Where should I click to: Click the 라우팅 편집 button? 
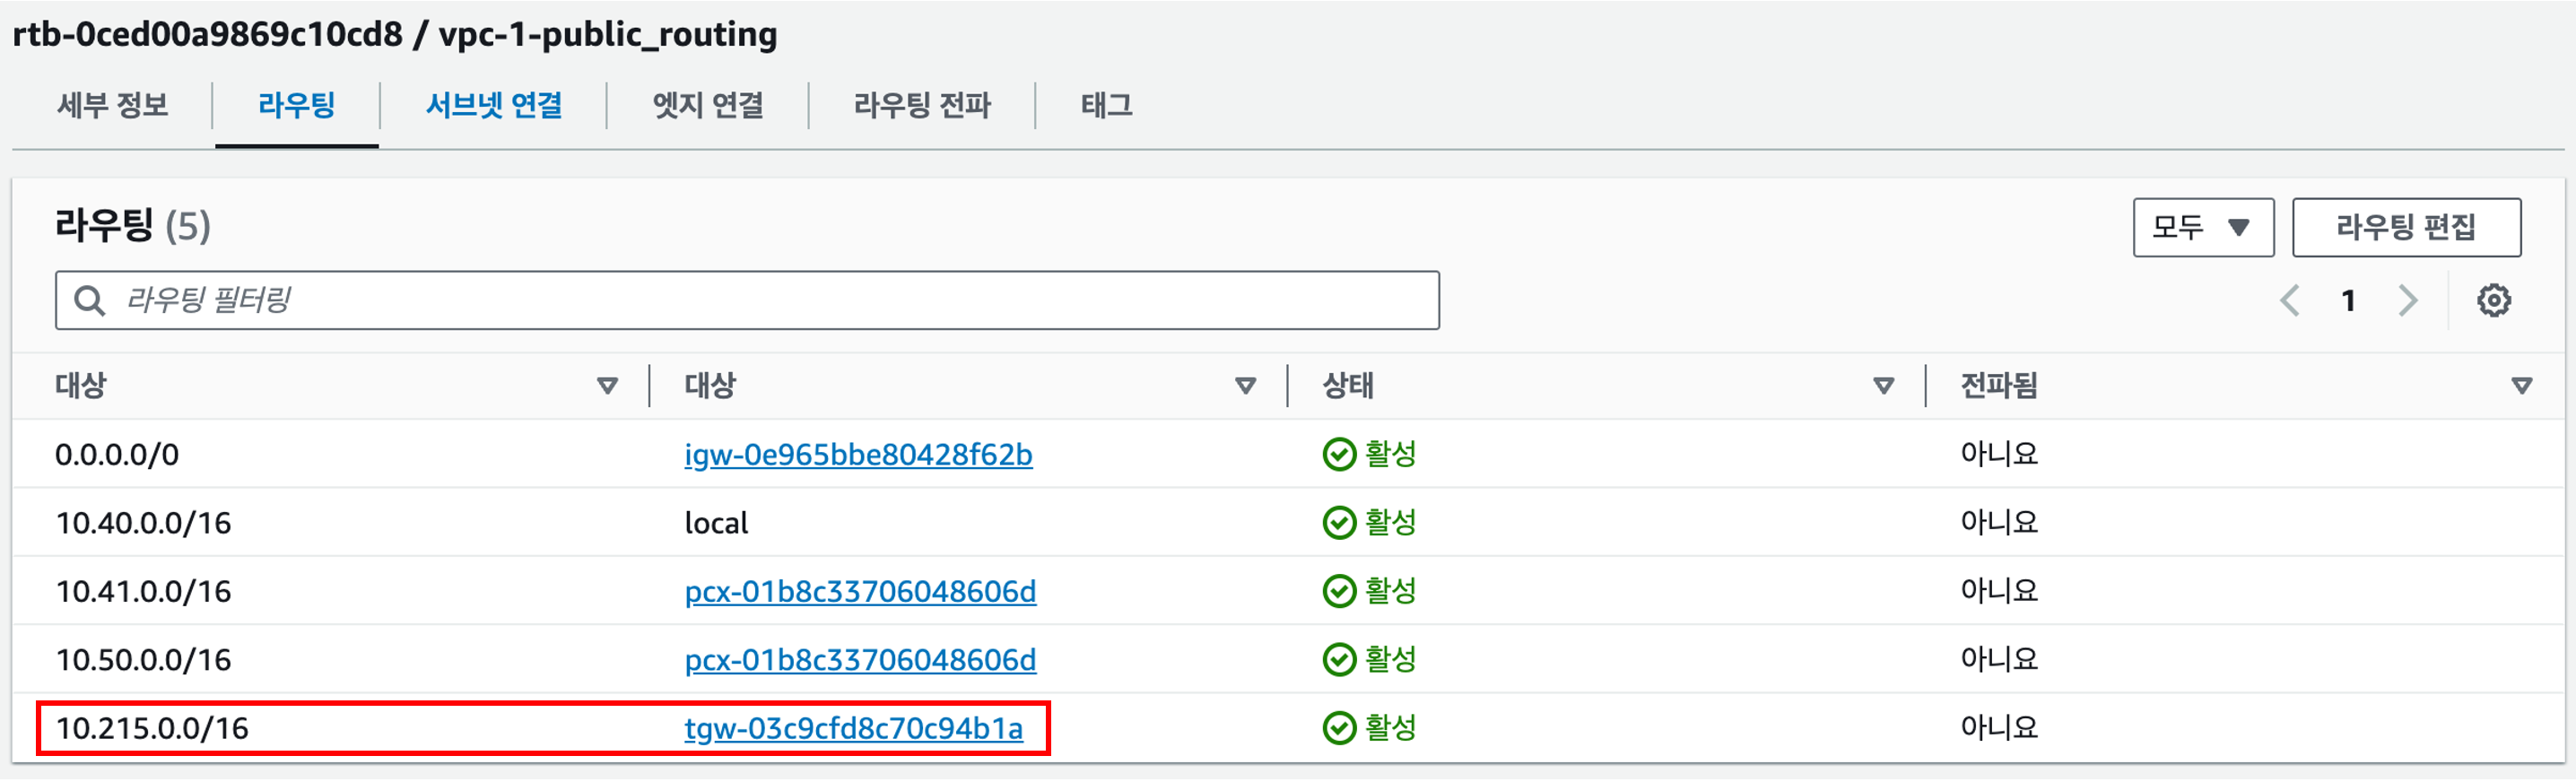(2406, 228)
